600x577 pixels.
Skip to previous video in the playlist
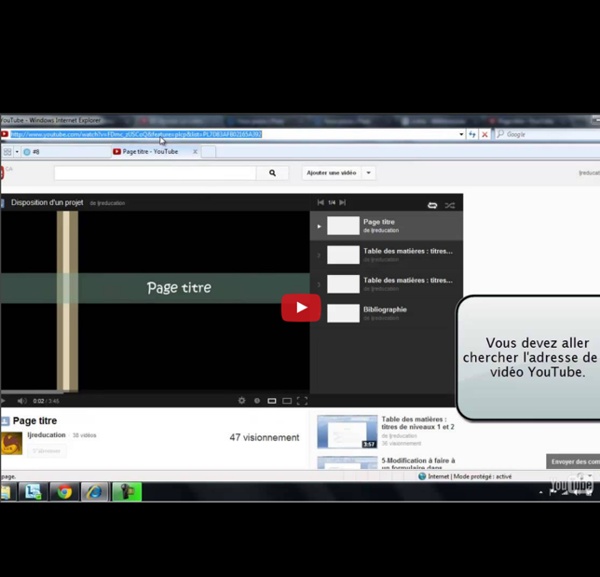point(321,202)
